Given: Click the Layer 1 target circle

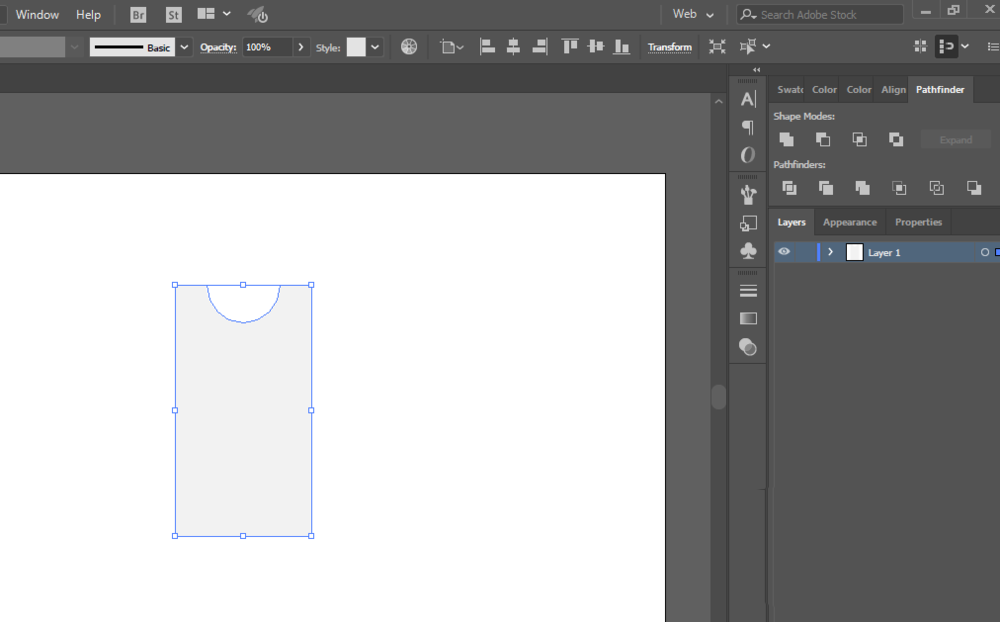Looking at the screenshot, I should click(984, 253).
